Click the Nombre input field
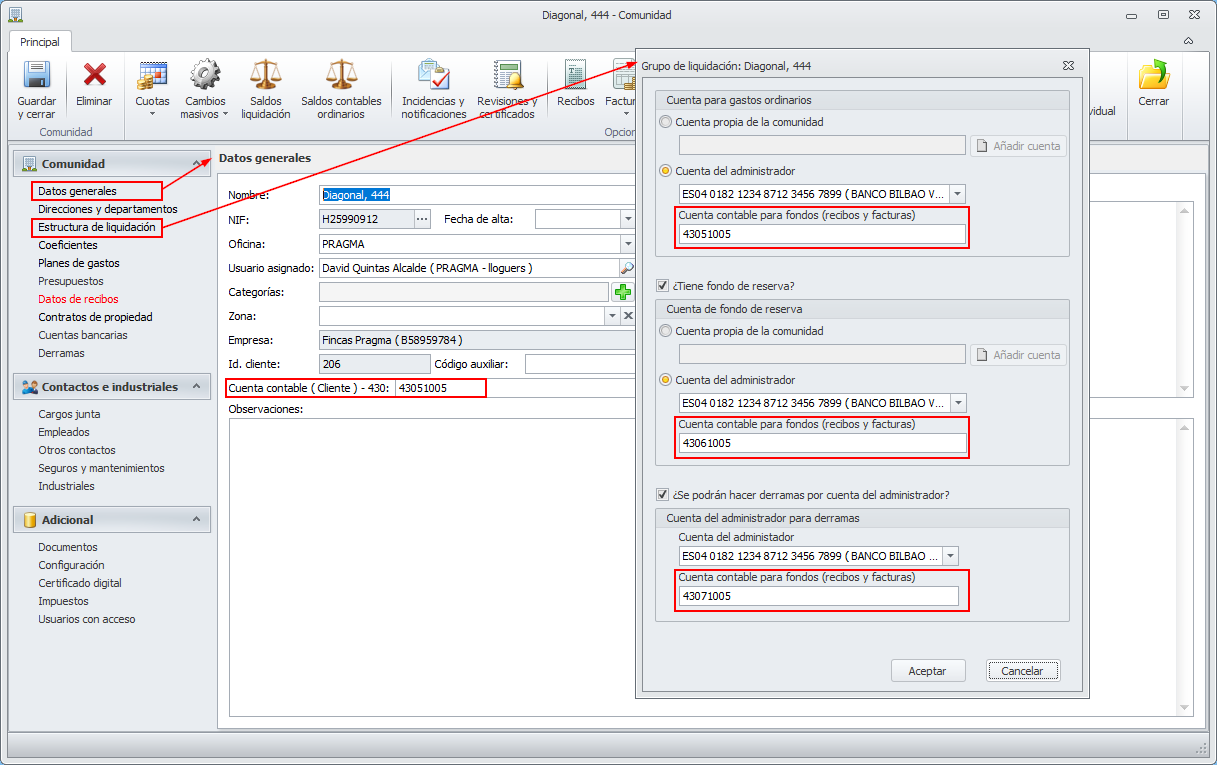The image size is (1217, 765). (477, 194)
